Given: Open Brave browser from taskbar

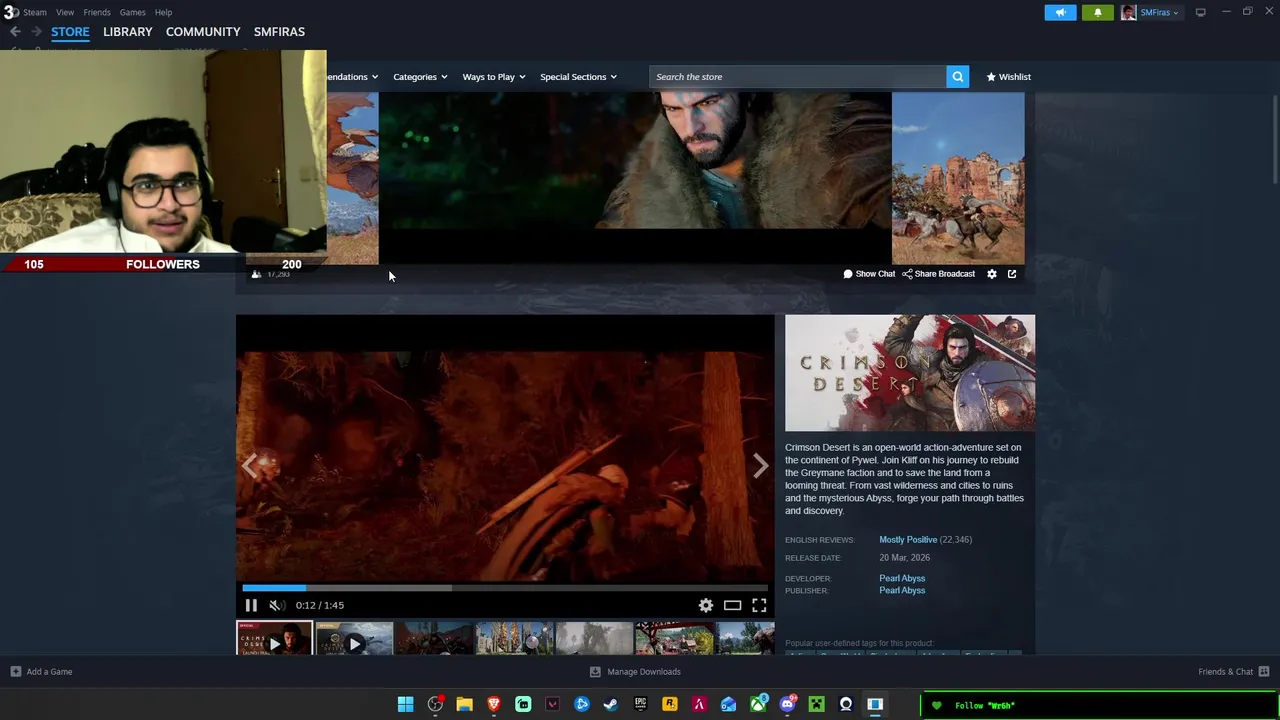Looking at the screenshot, I should [x=493, y=704].
